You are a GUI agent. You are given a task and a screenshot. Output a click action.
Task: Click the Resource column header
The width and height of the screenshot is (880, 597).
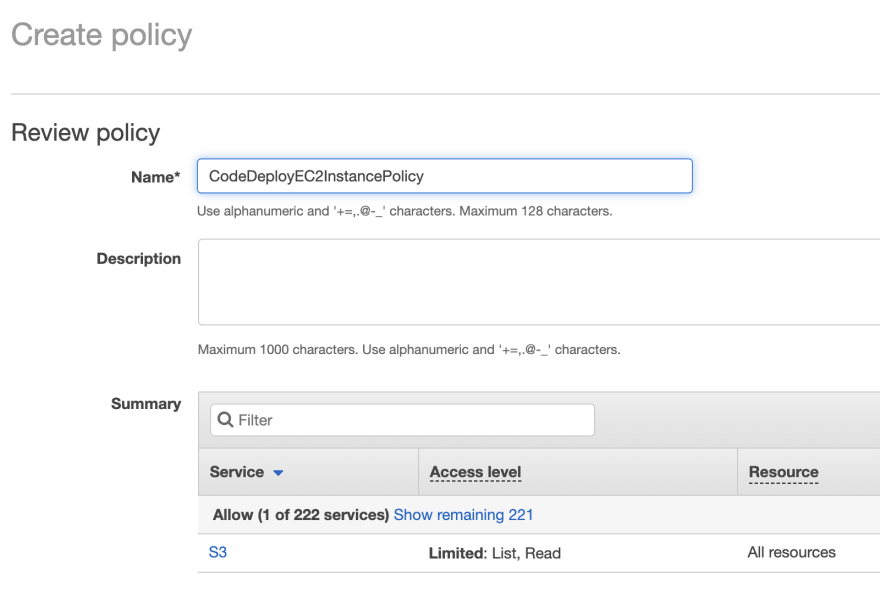pos(783,472)
